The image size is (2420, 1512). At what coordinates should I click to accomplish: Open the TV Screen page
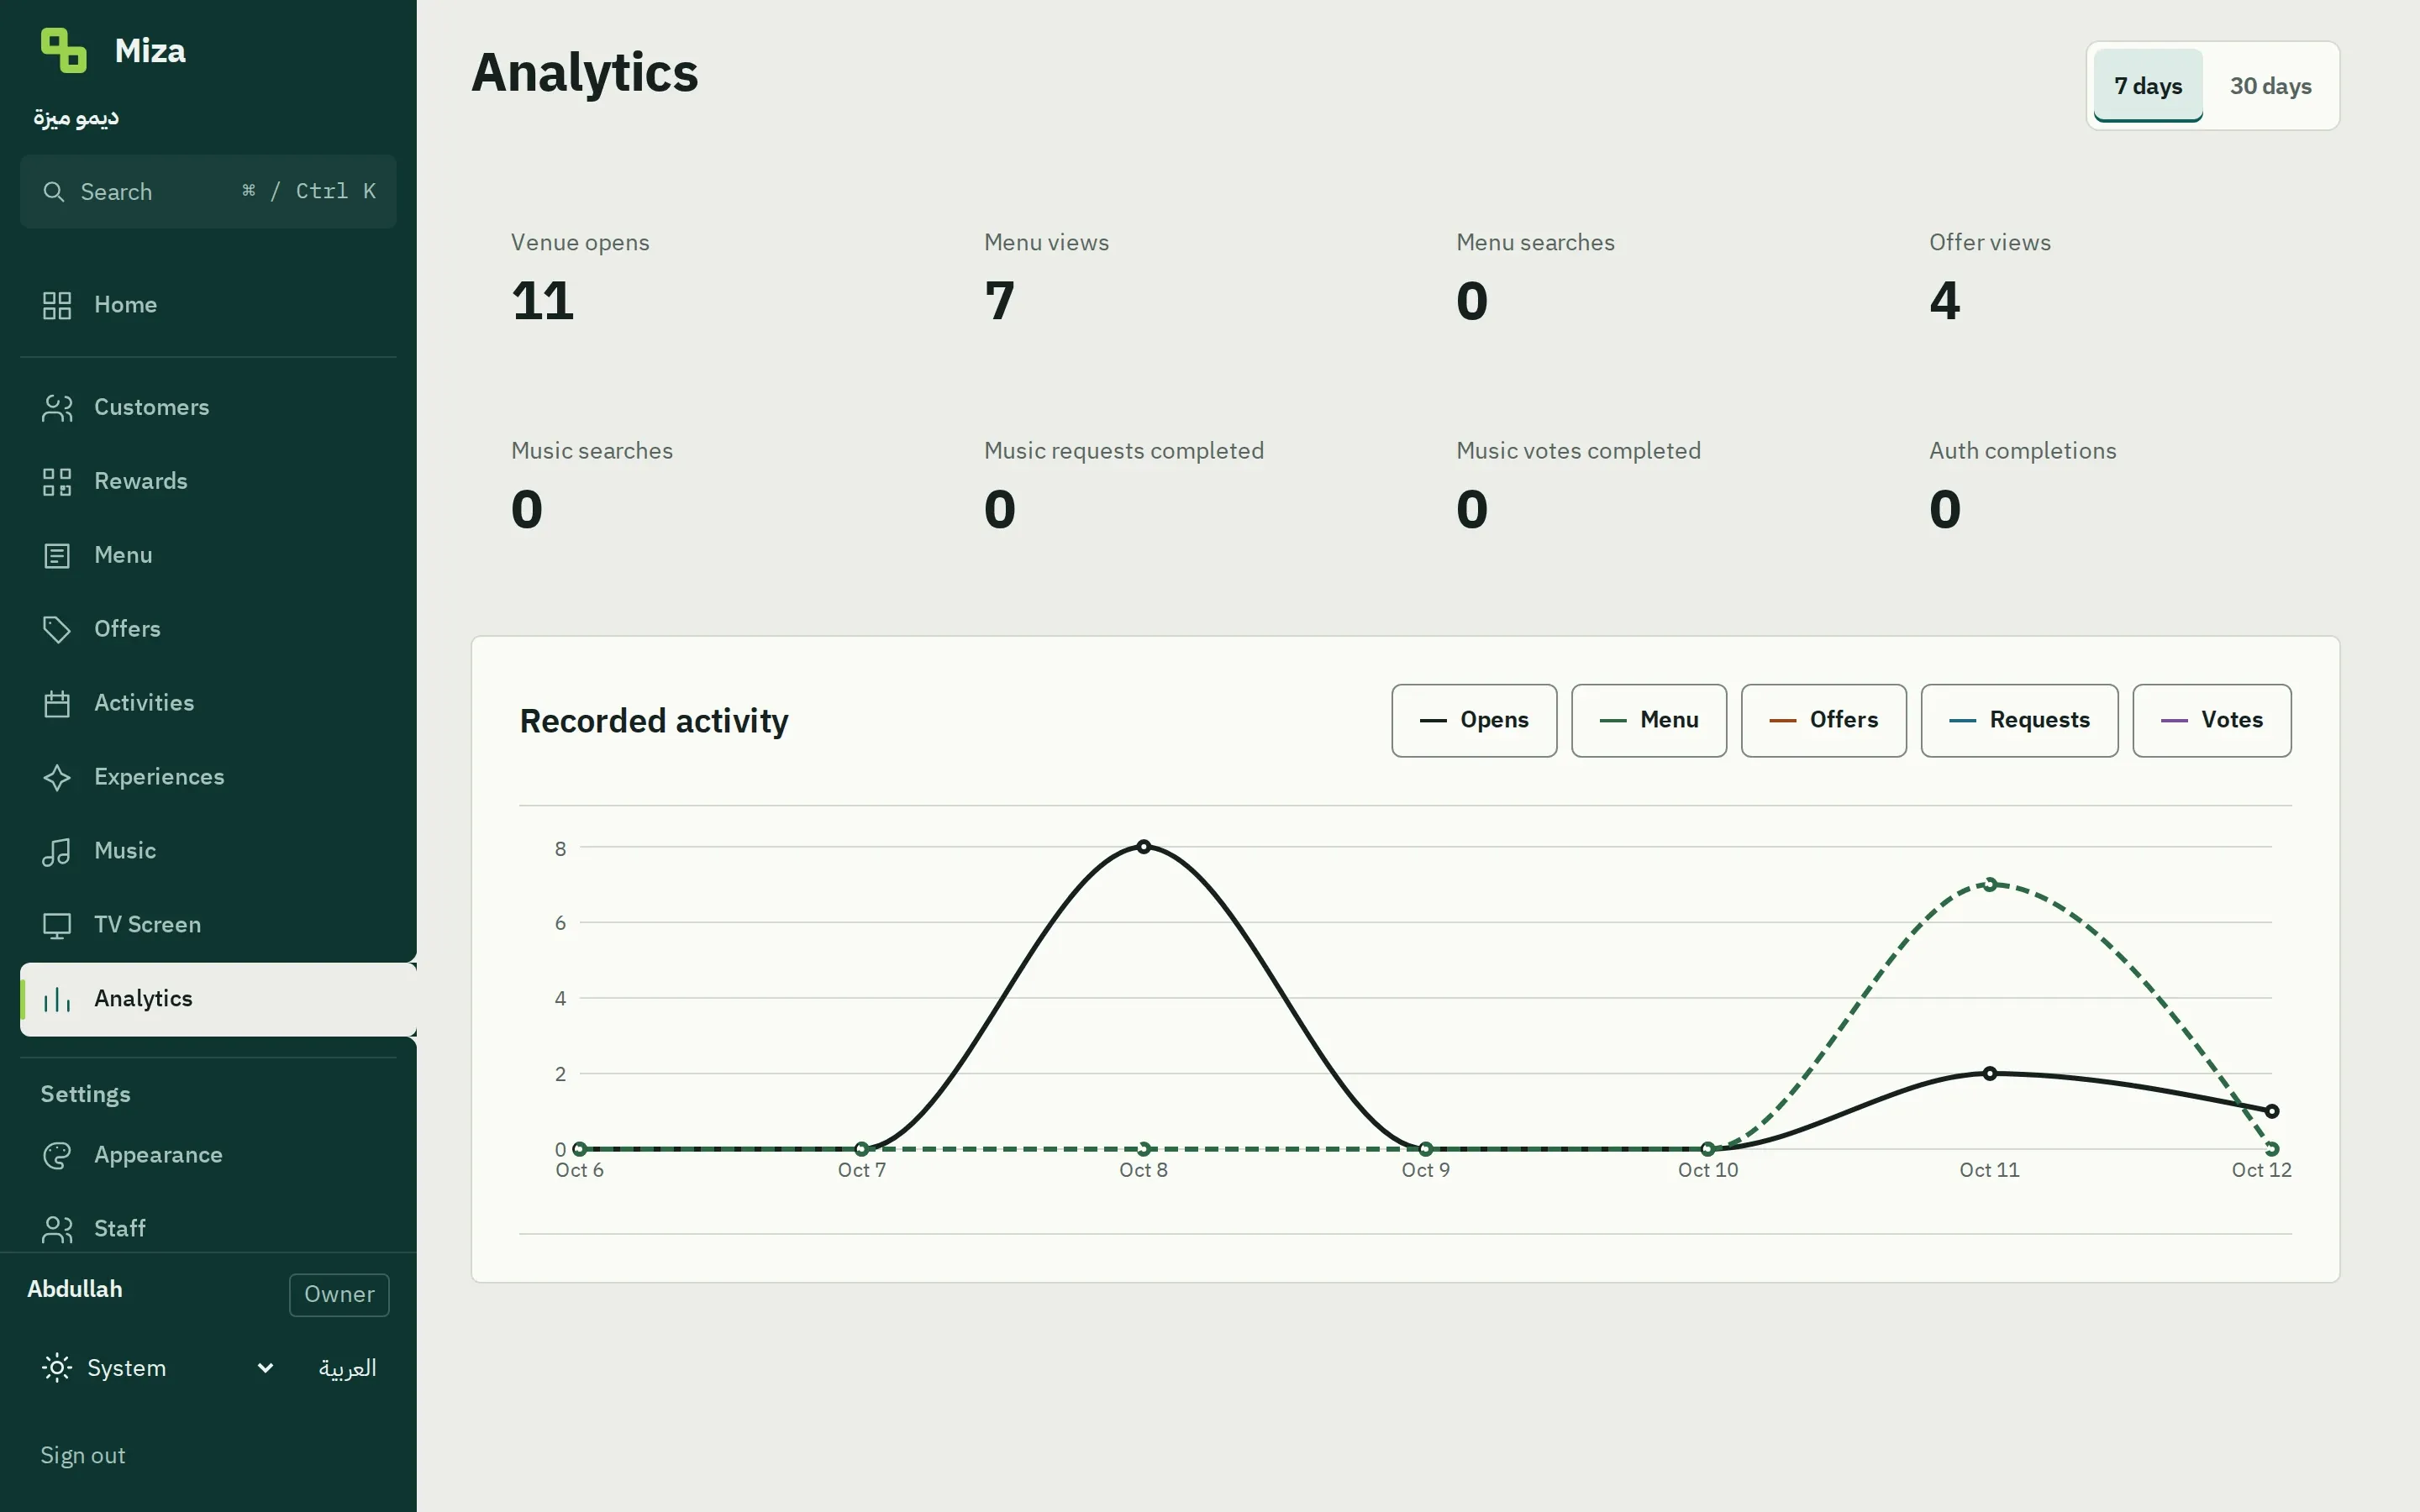pos(208,926)
